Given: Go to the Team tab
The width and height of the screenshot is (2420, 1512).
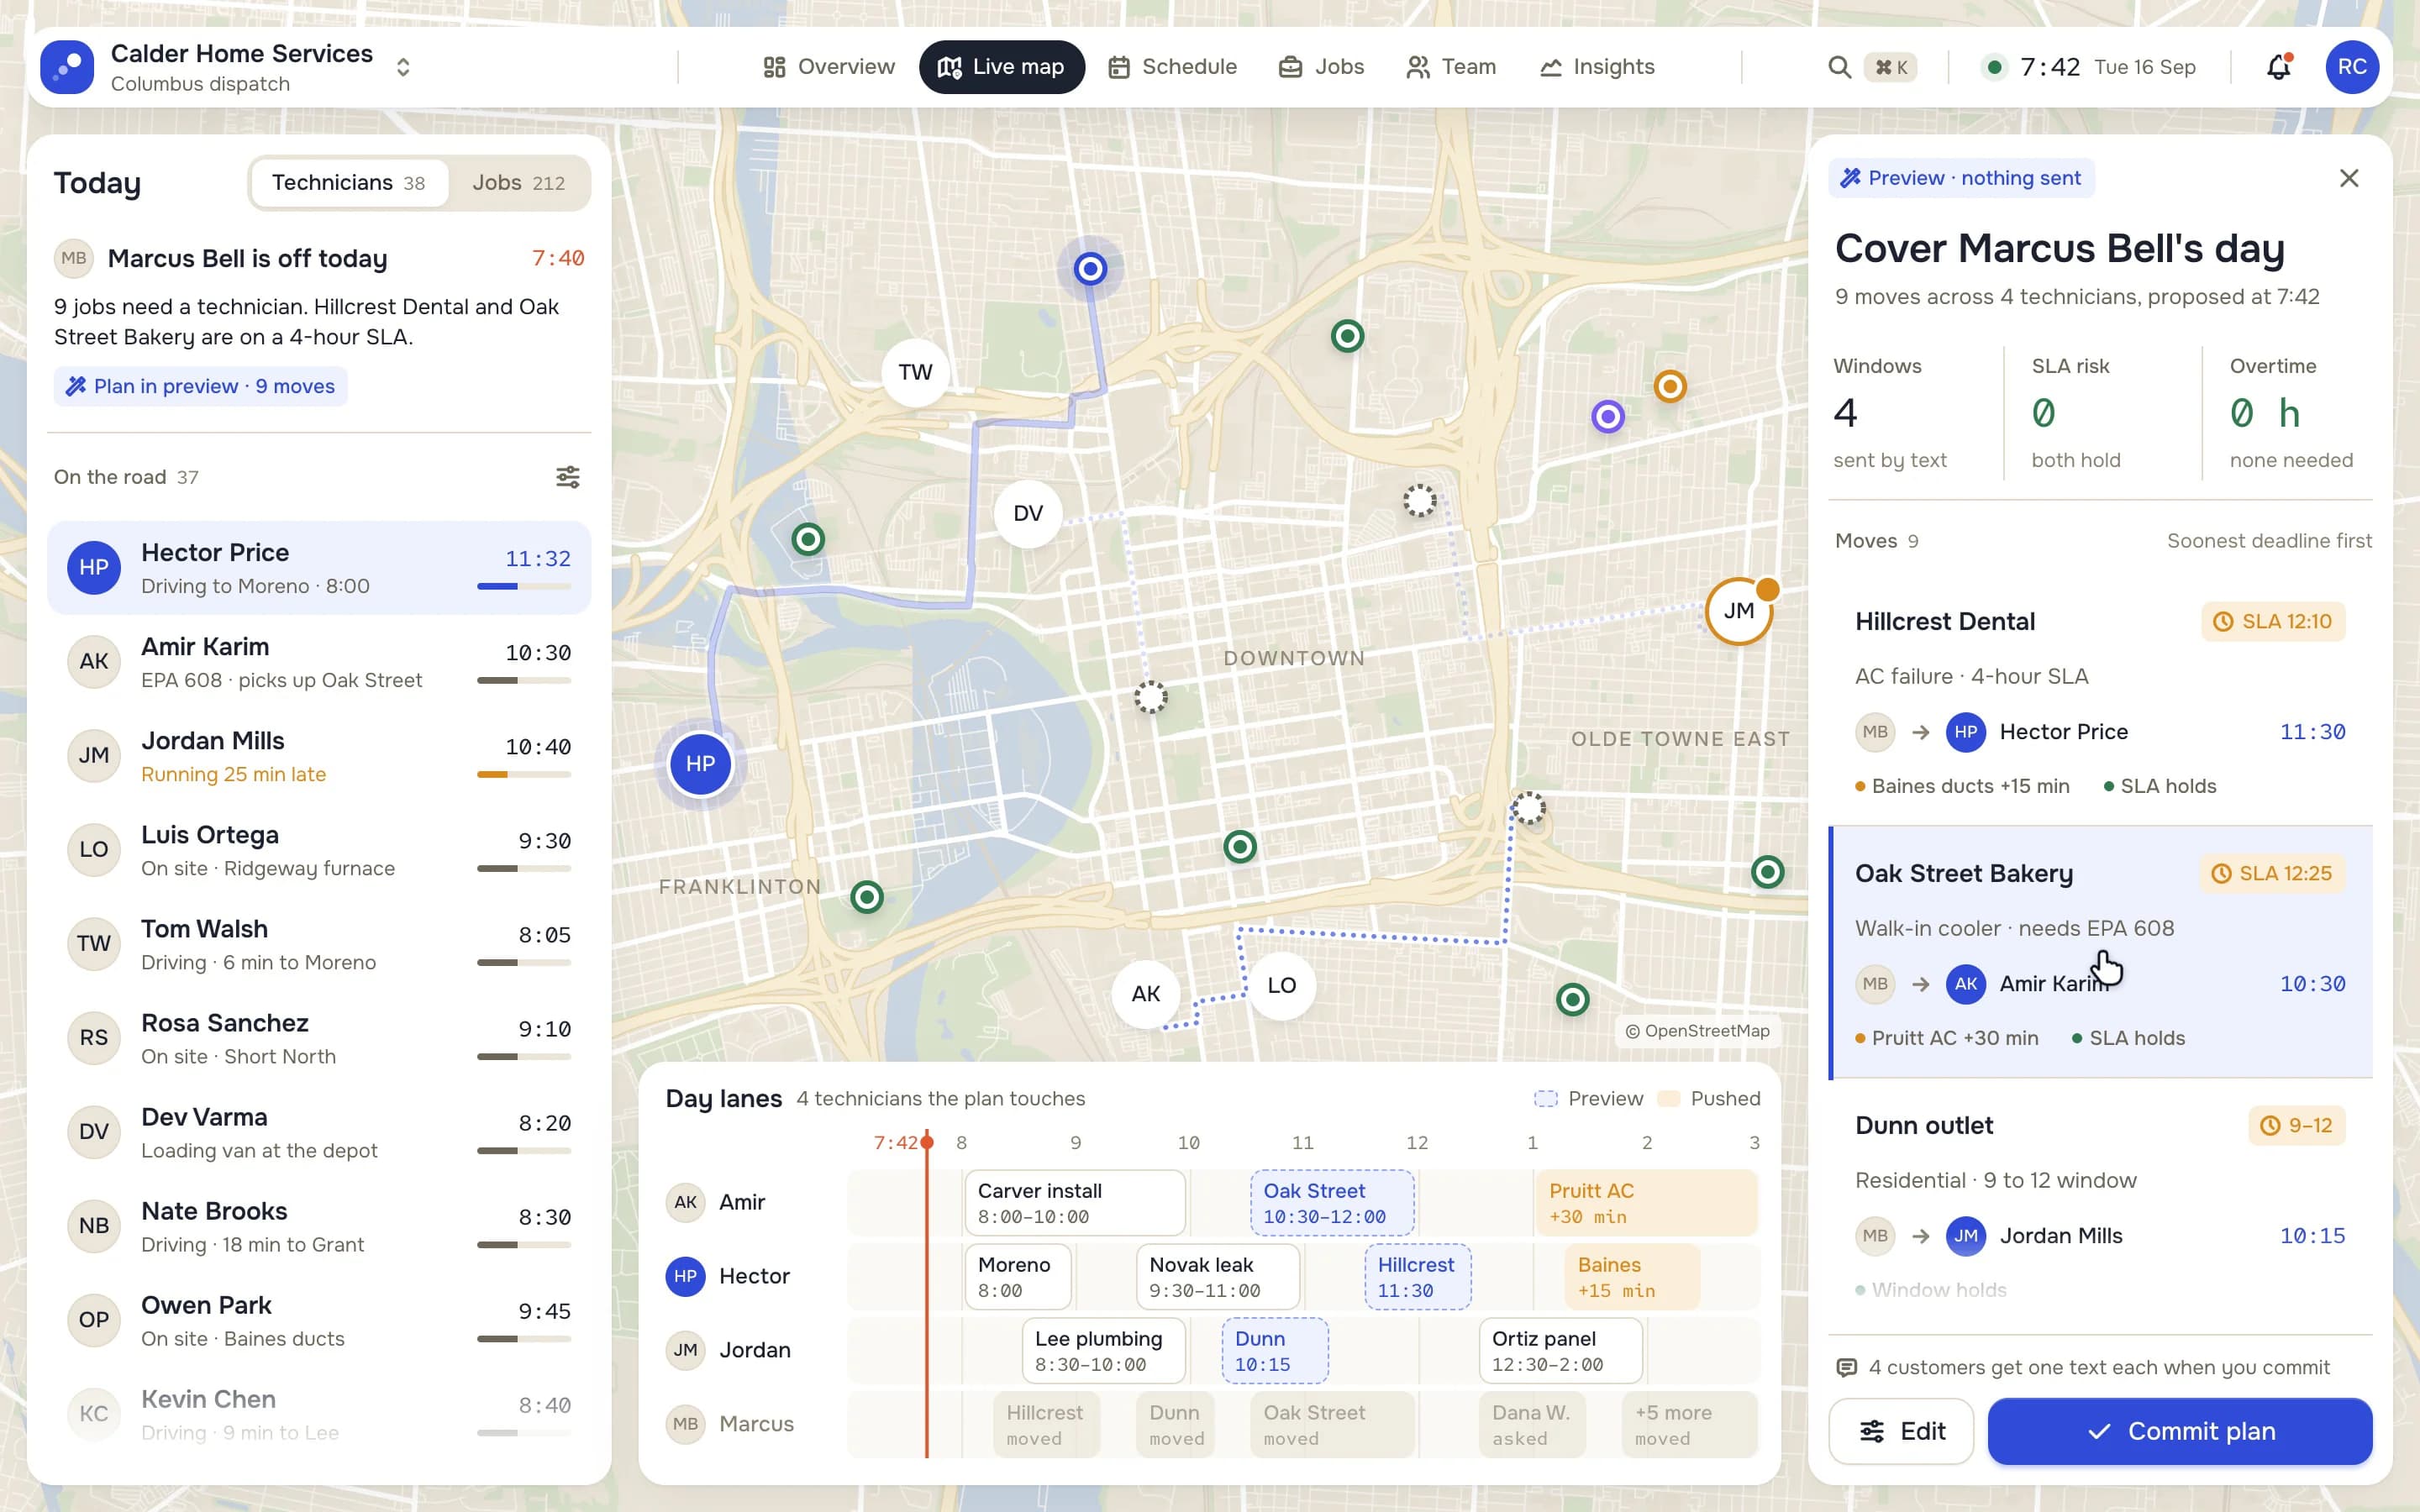Looking at the screenshot, I should 1451,67.
